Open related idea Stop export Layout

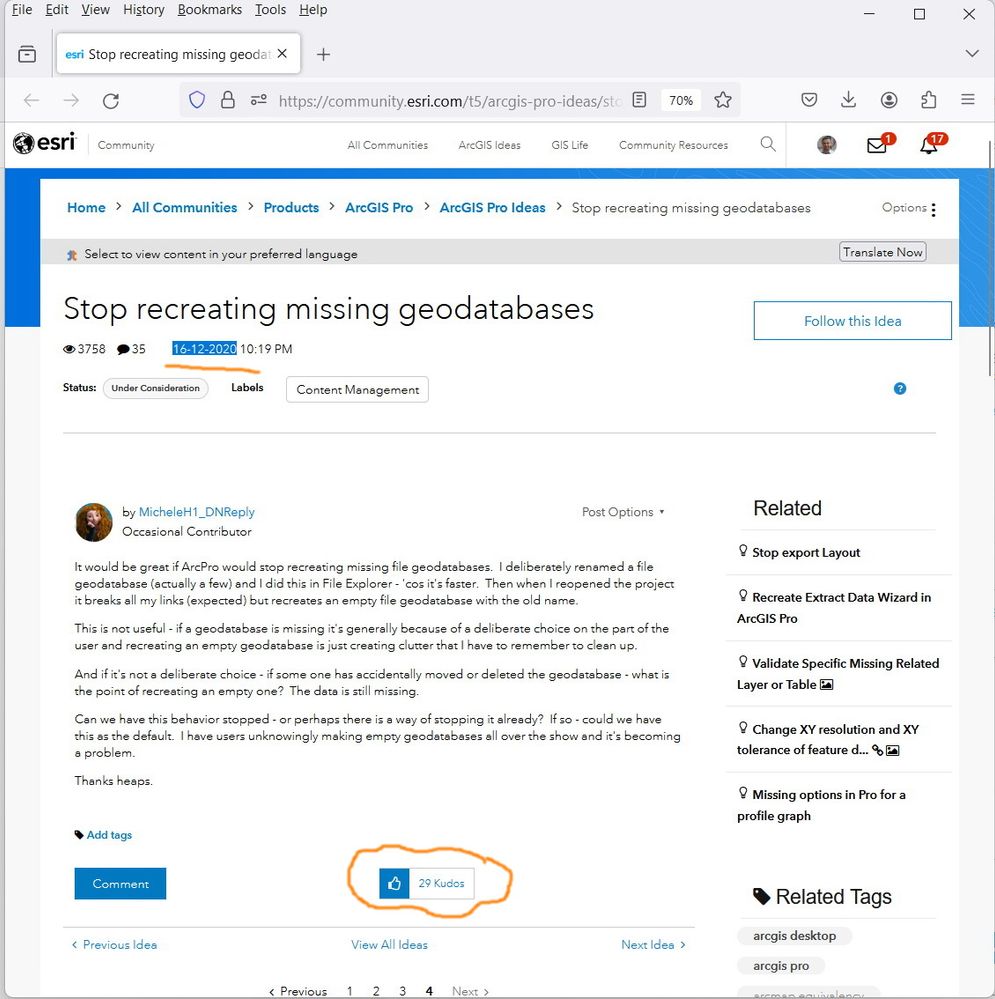[806, 552]
